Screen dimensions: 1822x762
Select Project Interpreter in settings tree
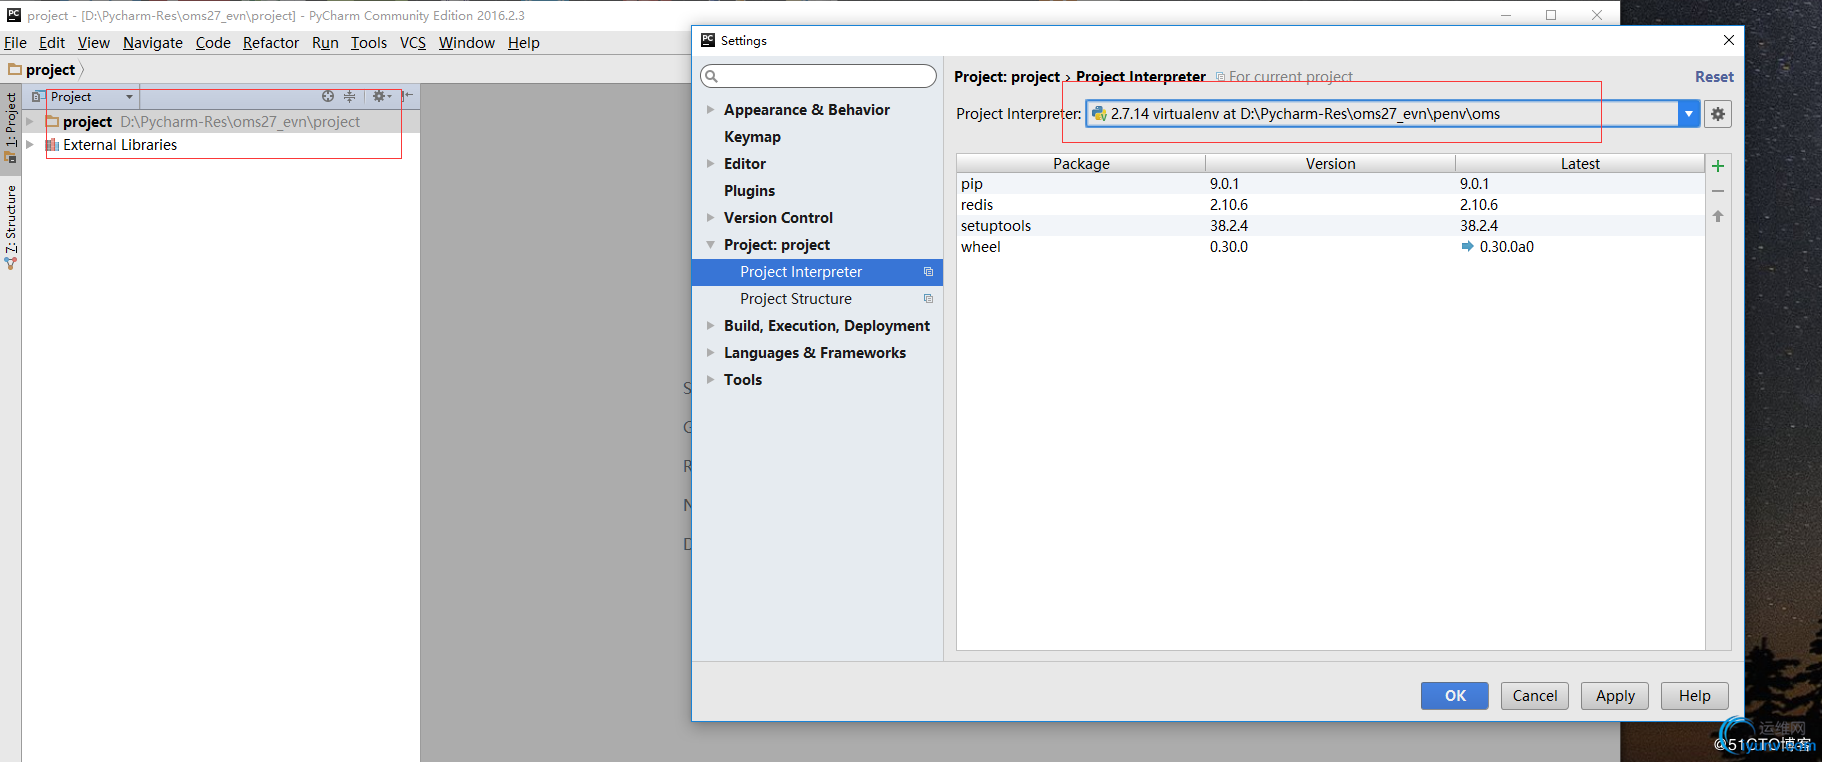click(817, 272)
